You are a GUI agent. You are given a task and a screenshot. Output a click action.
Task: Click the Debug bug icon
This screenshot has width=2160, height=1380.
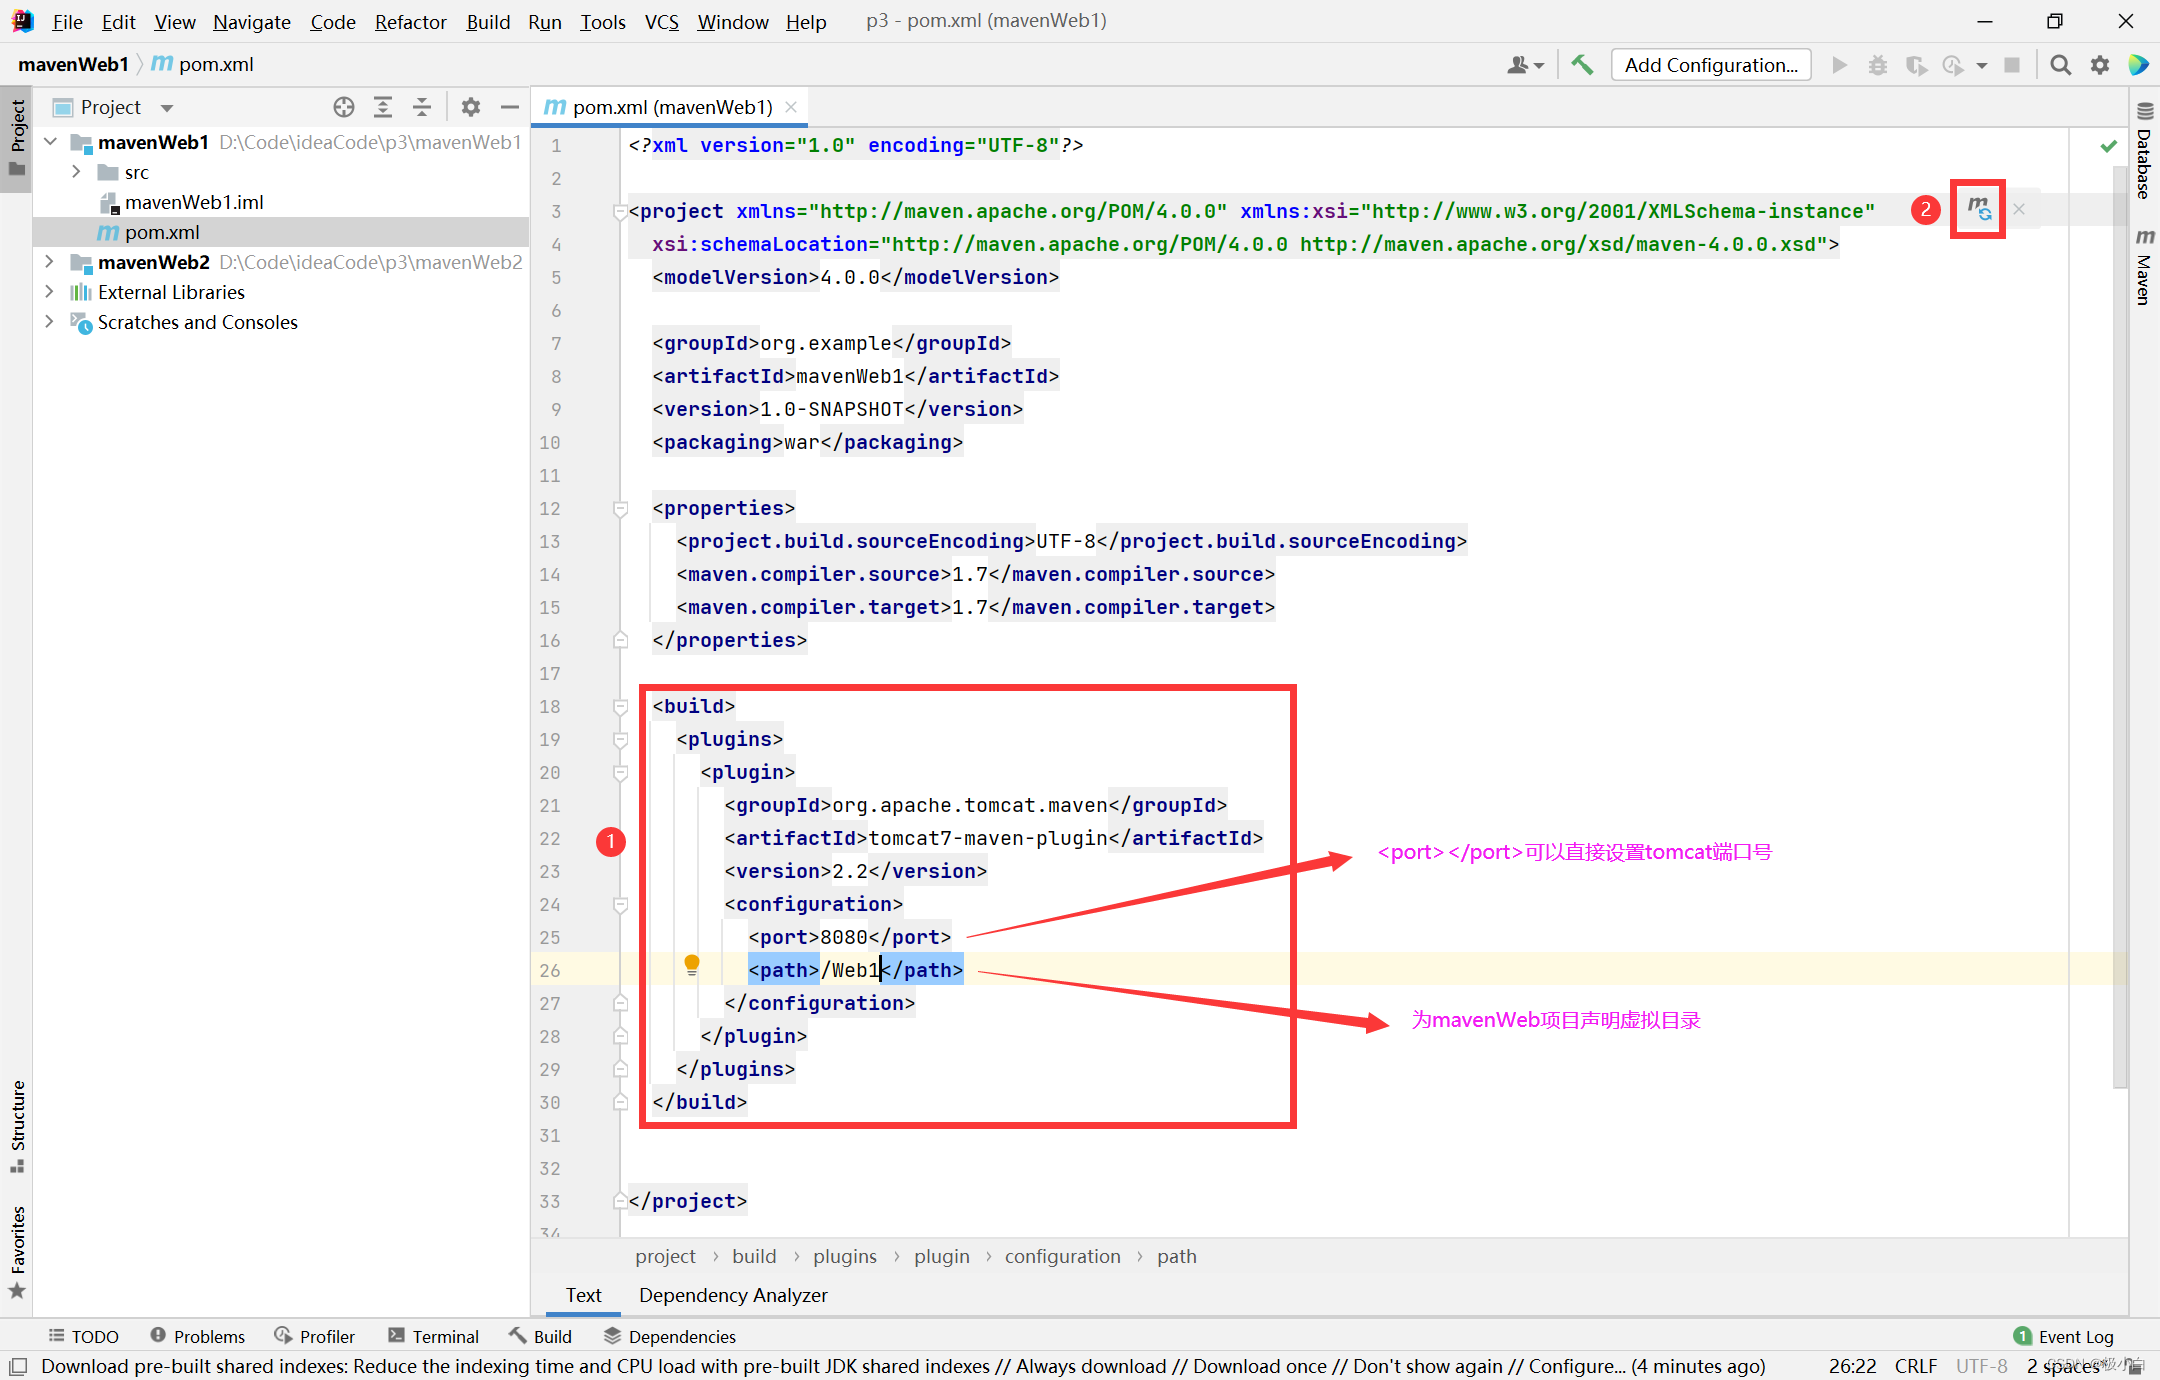(x=1878, y=65)
